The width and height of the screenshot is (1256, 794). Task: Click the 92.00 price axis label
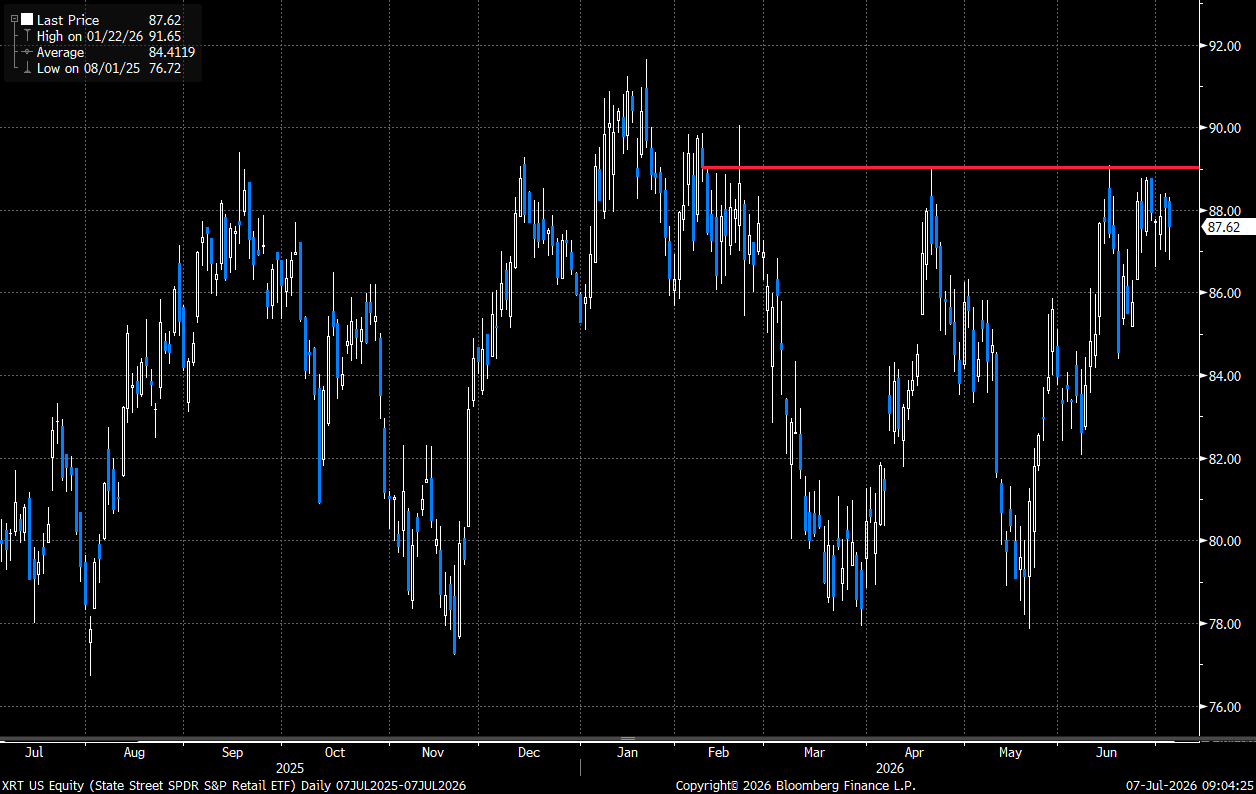pos(1224,46)
